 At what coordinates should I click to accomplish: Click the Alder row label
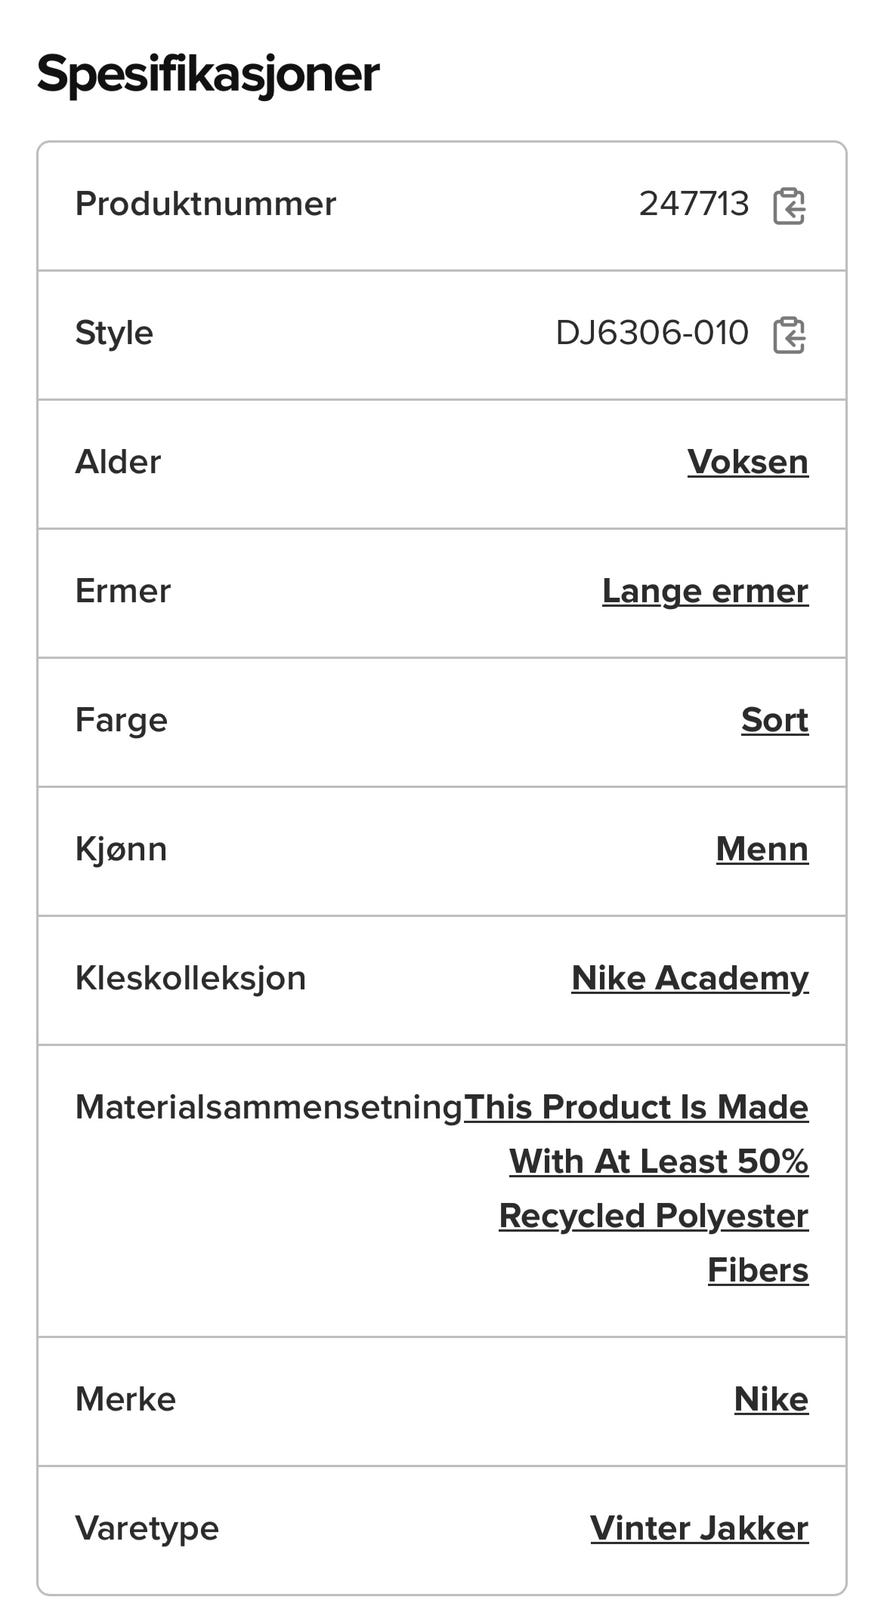118,462
